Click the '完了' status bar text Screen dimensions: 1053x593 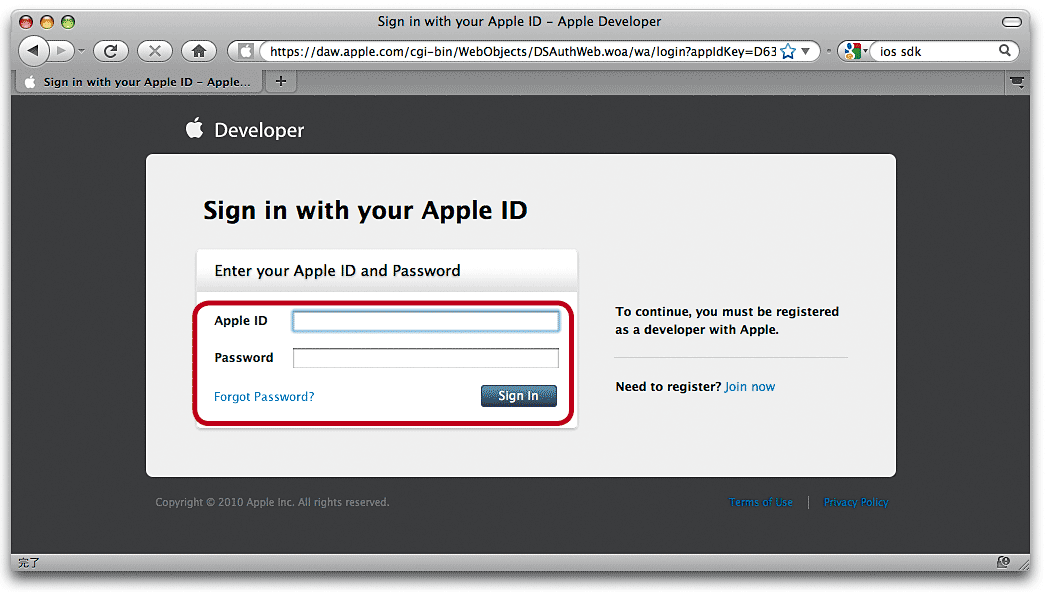tap(28, 563)
